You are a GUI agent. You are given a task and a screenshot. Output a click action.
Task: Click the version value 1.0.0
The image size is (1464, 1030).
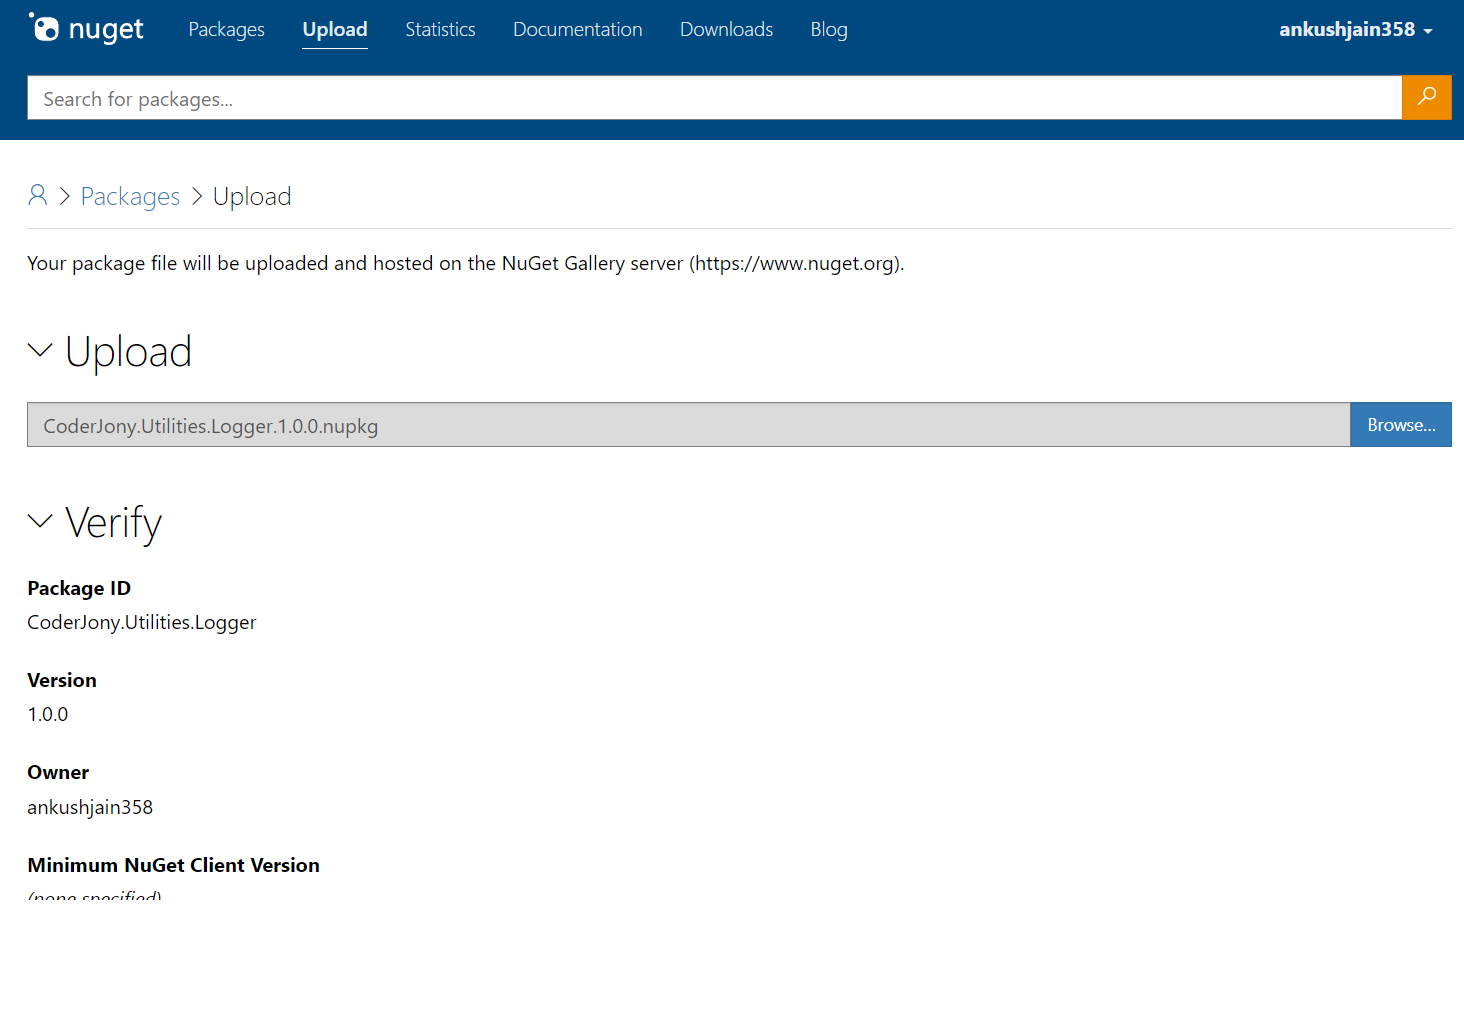point(48,714)
